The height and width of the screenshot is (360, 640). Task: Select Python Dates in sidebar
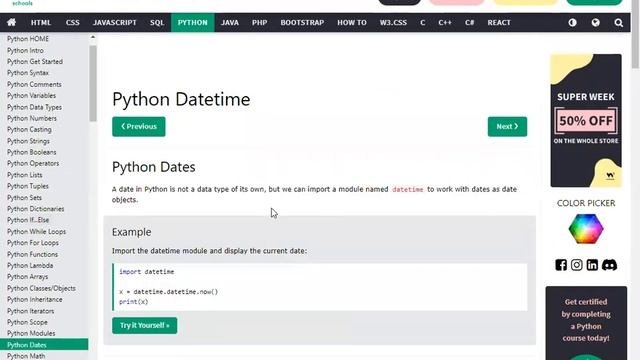coord(44,344)
